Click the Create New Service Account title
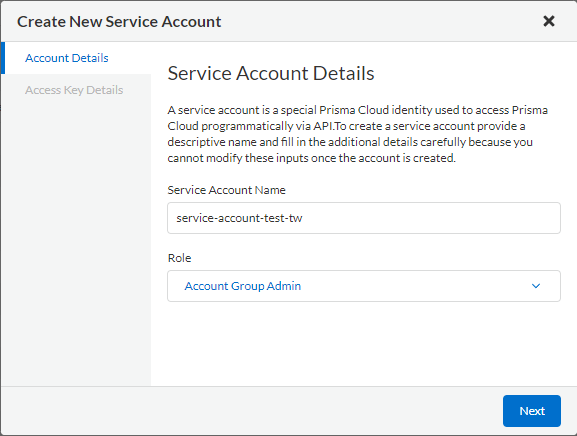 [x=119, y=22]
